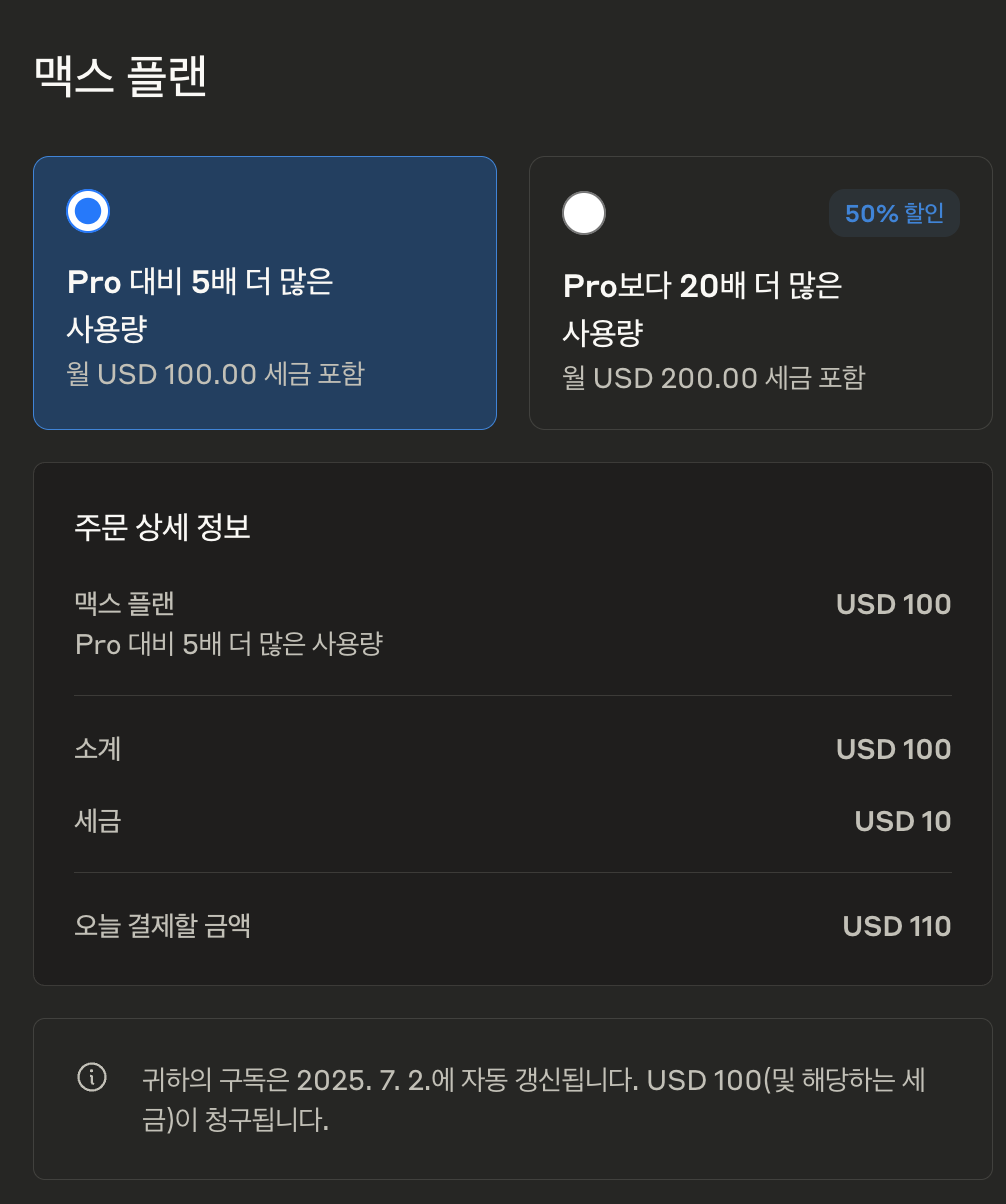This screenshot has width=1006, height=1204.
Task: Choose the 'Pro 대비 5배 더 많은 사용량' card title
Action: tap(200, 305)
